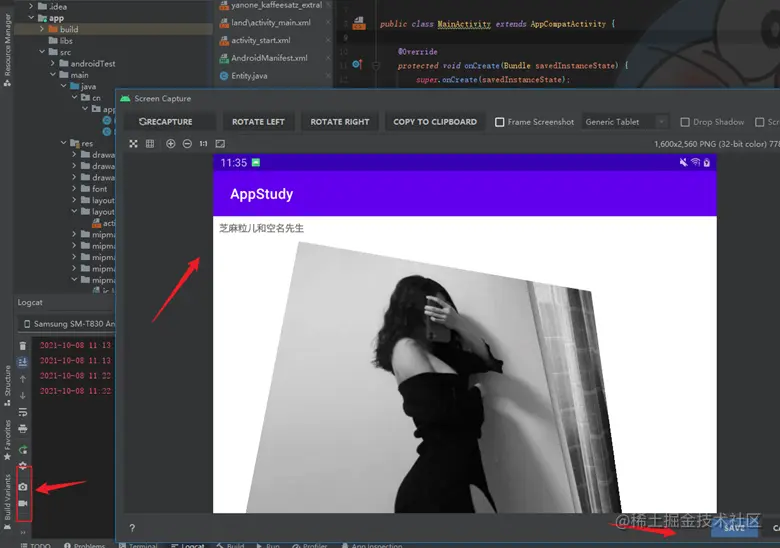This screenshot has height=548, width=780.
Task: Expand the font folder chevron
Action: click(x=74, y=188)
